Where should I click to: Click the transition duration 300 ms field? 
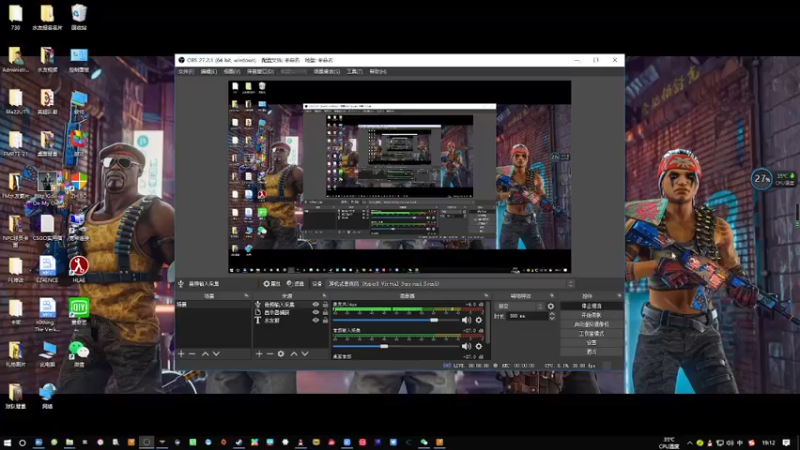coord(528,316)
